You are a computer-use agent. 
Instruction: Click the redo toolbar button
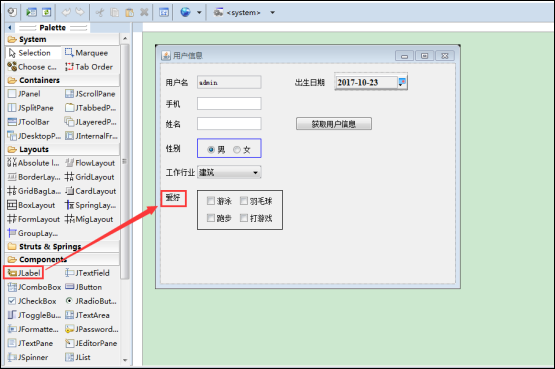pyautogui.click(x=80, y=12)
